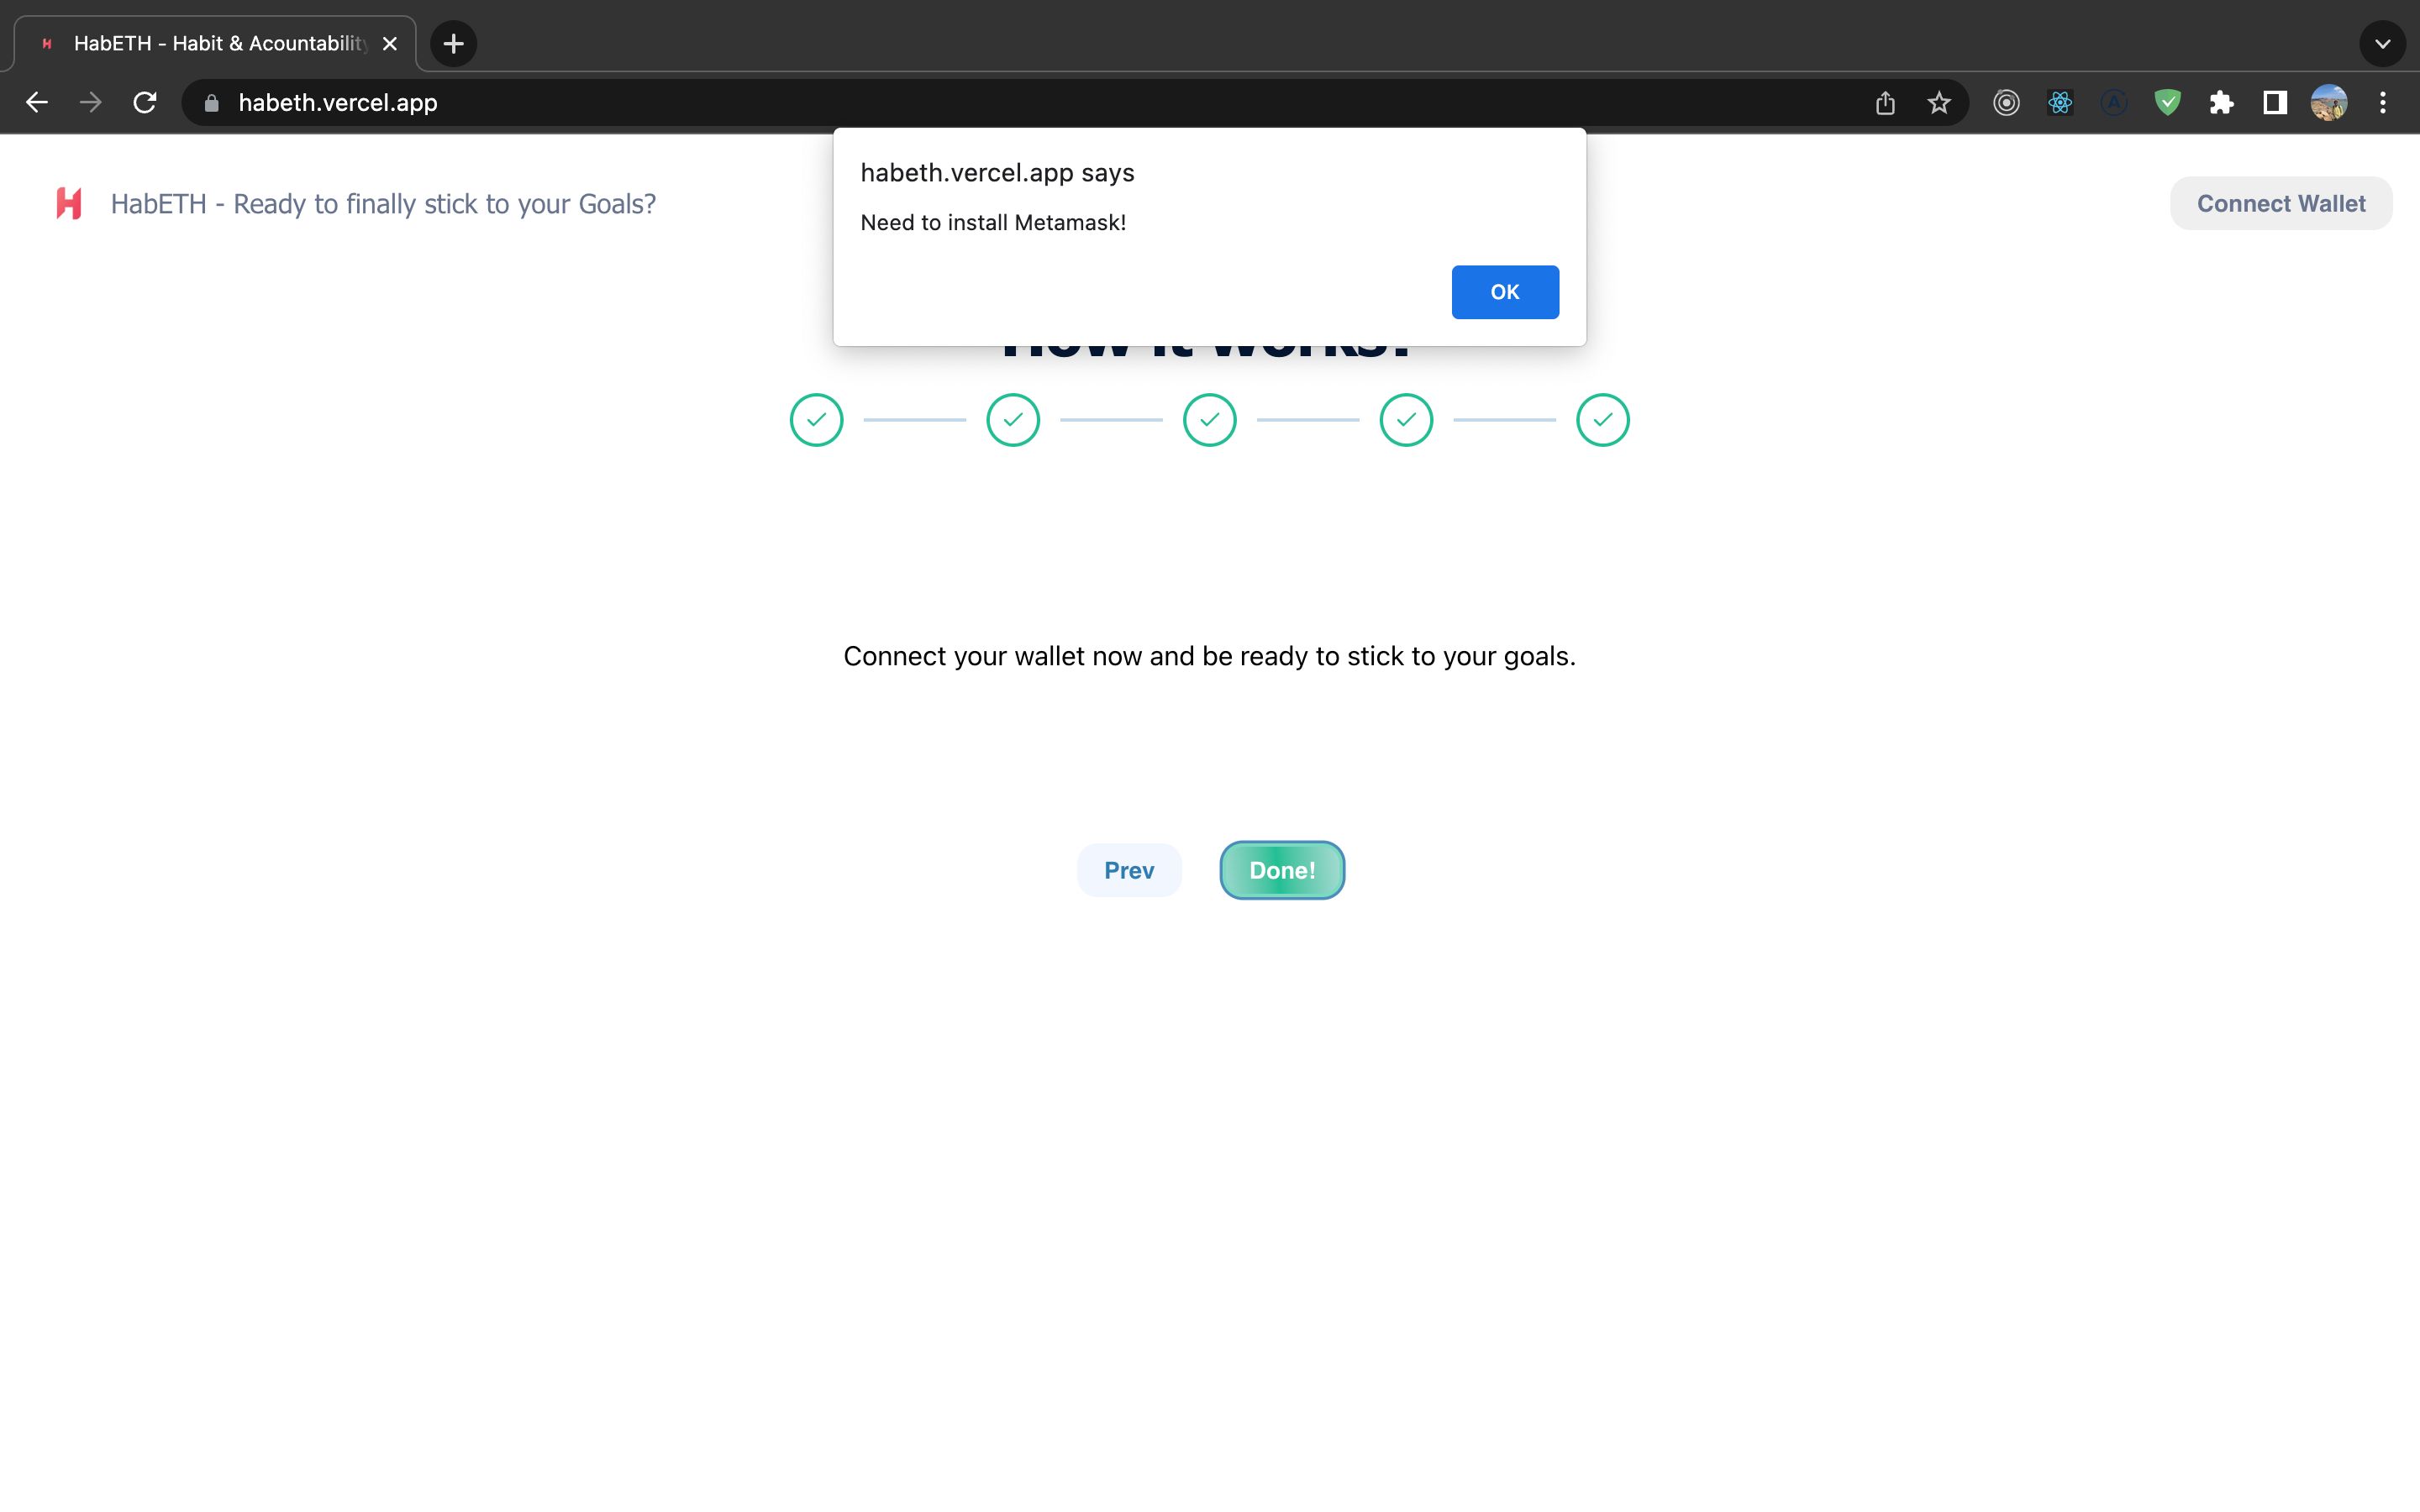Viewport: 2420px width, 1512px height.
Task: Select the address bar URL
Action: pos(336,101)
